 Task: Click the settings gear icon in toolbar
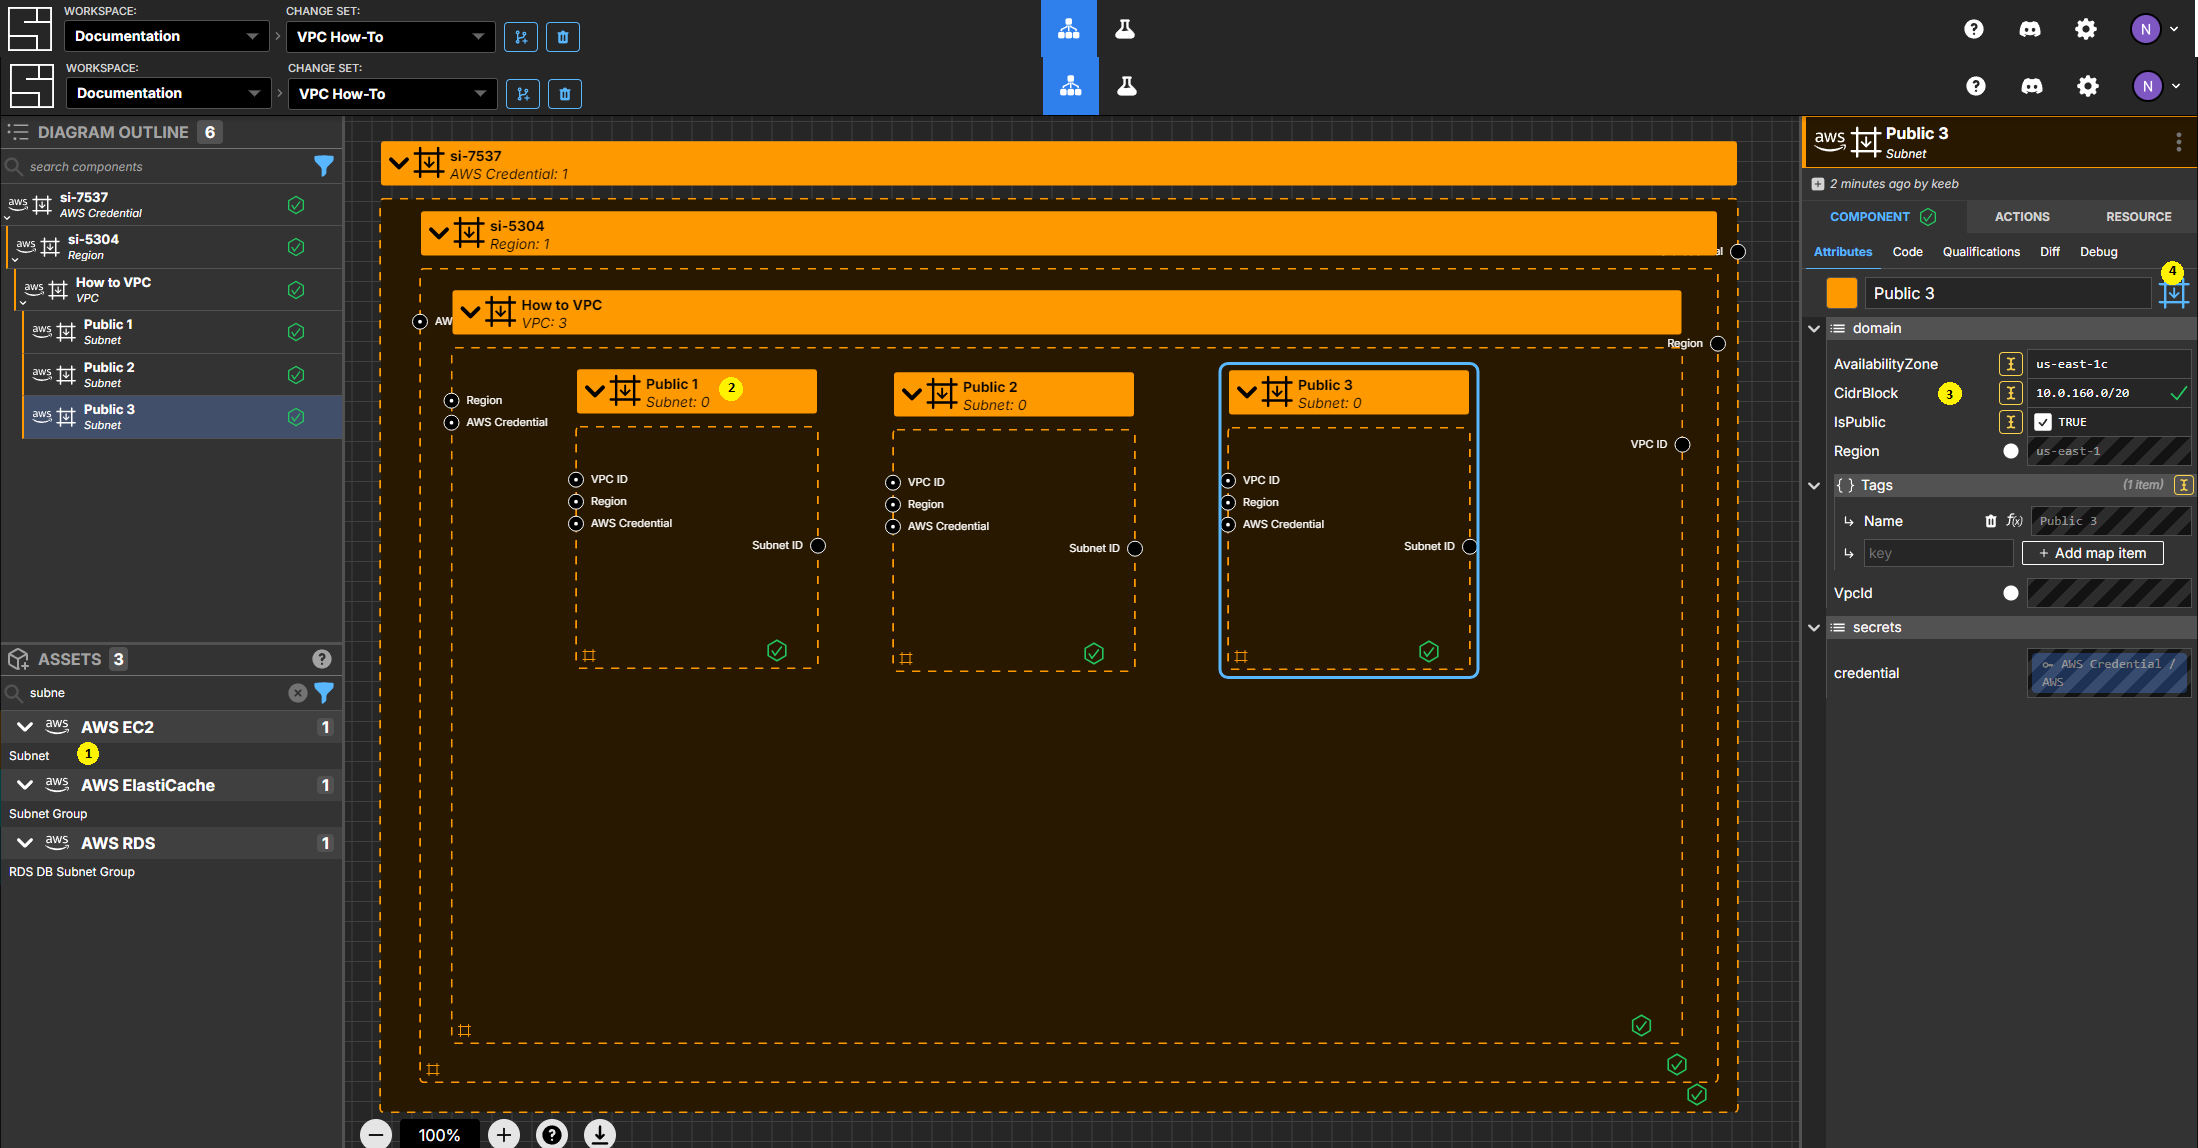tap(2089, 28)
